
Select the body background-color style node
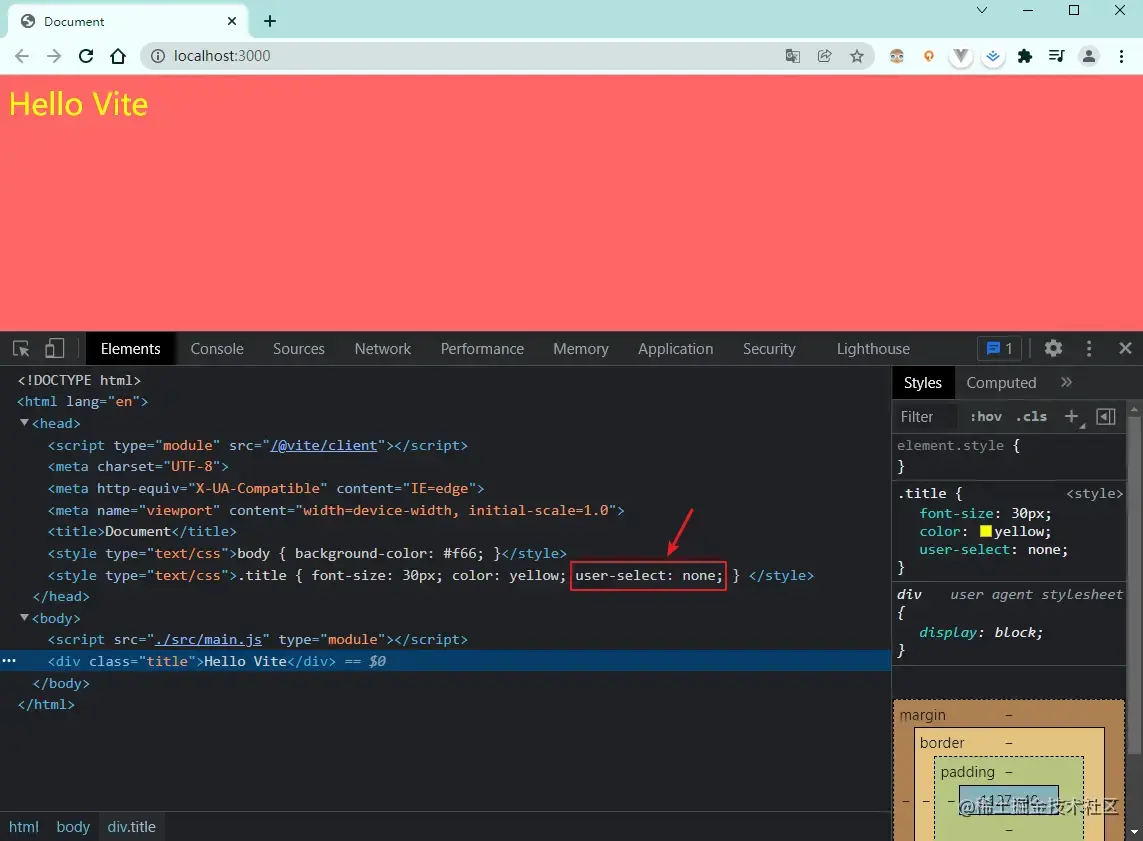coord(307,553)
